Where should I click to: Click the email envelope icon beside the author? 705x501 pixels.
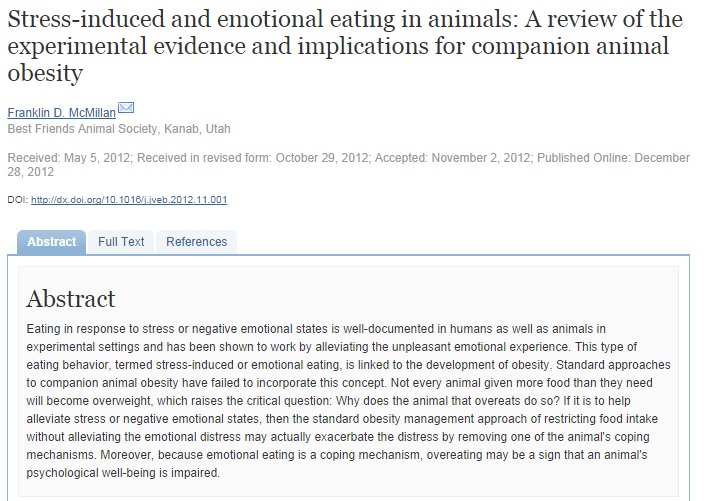tap(126, 109)
